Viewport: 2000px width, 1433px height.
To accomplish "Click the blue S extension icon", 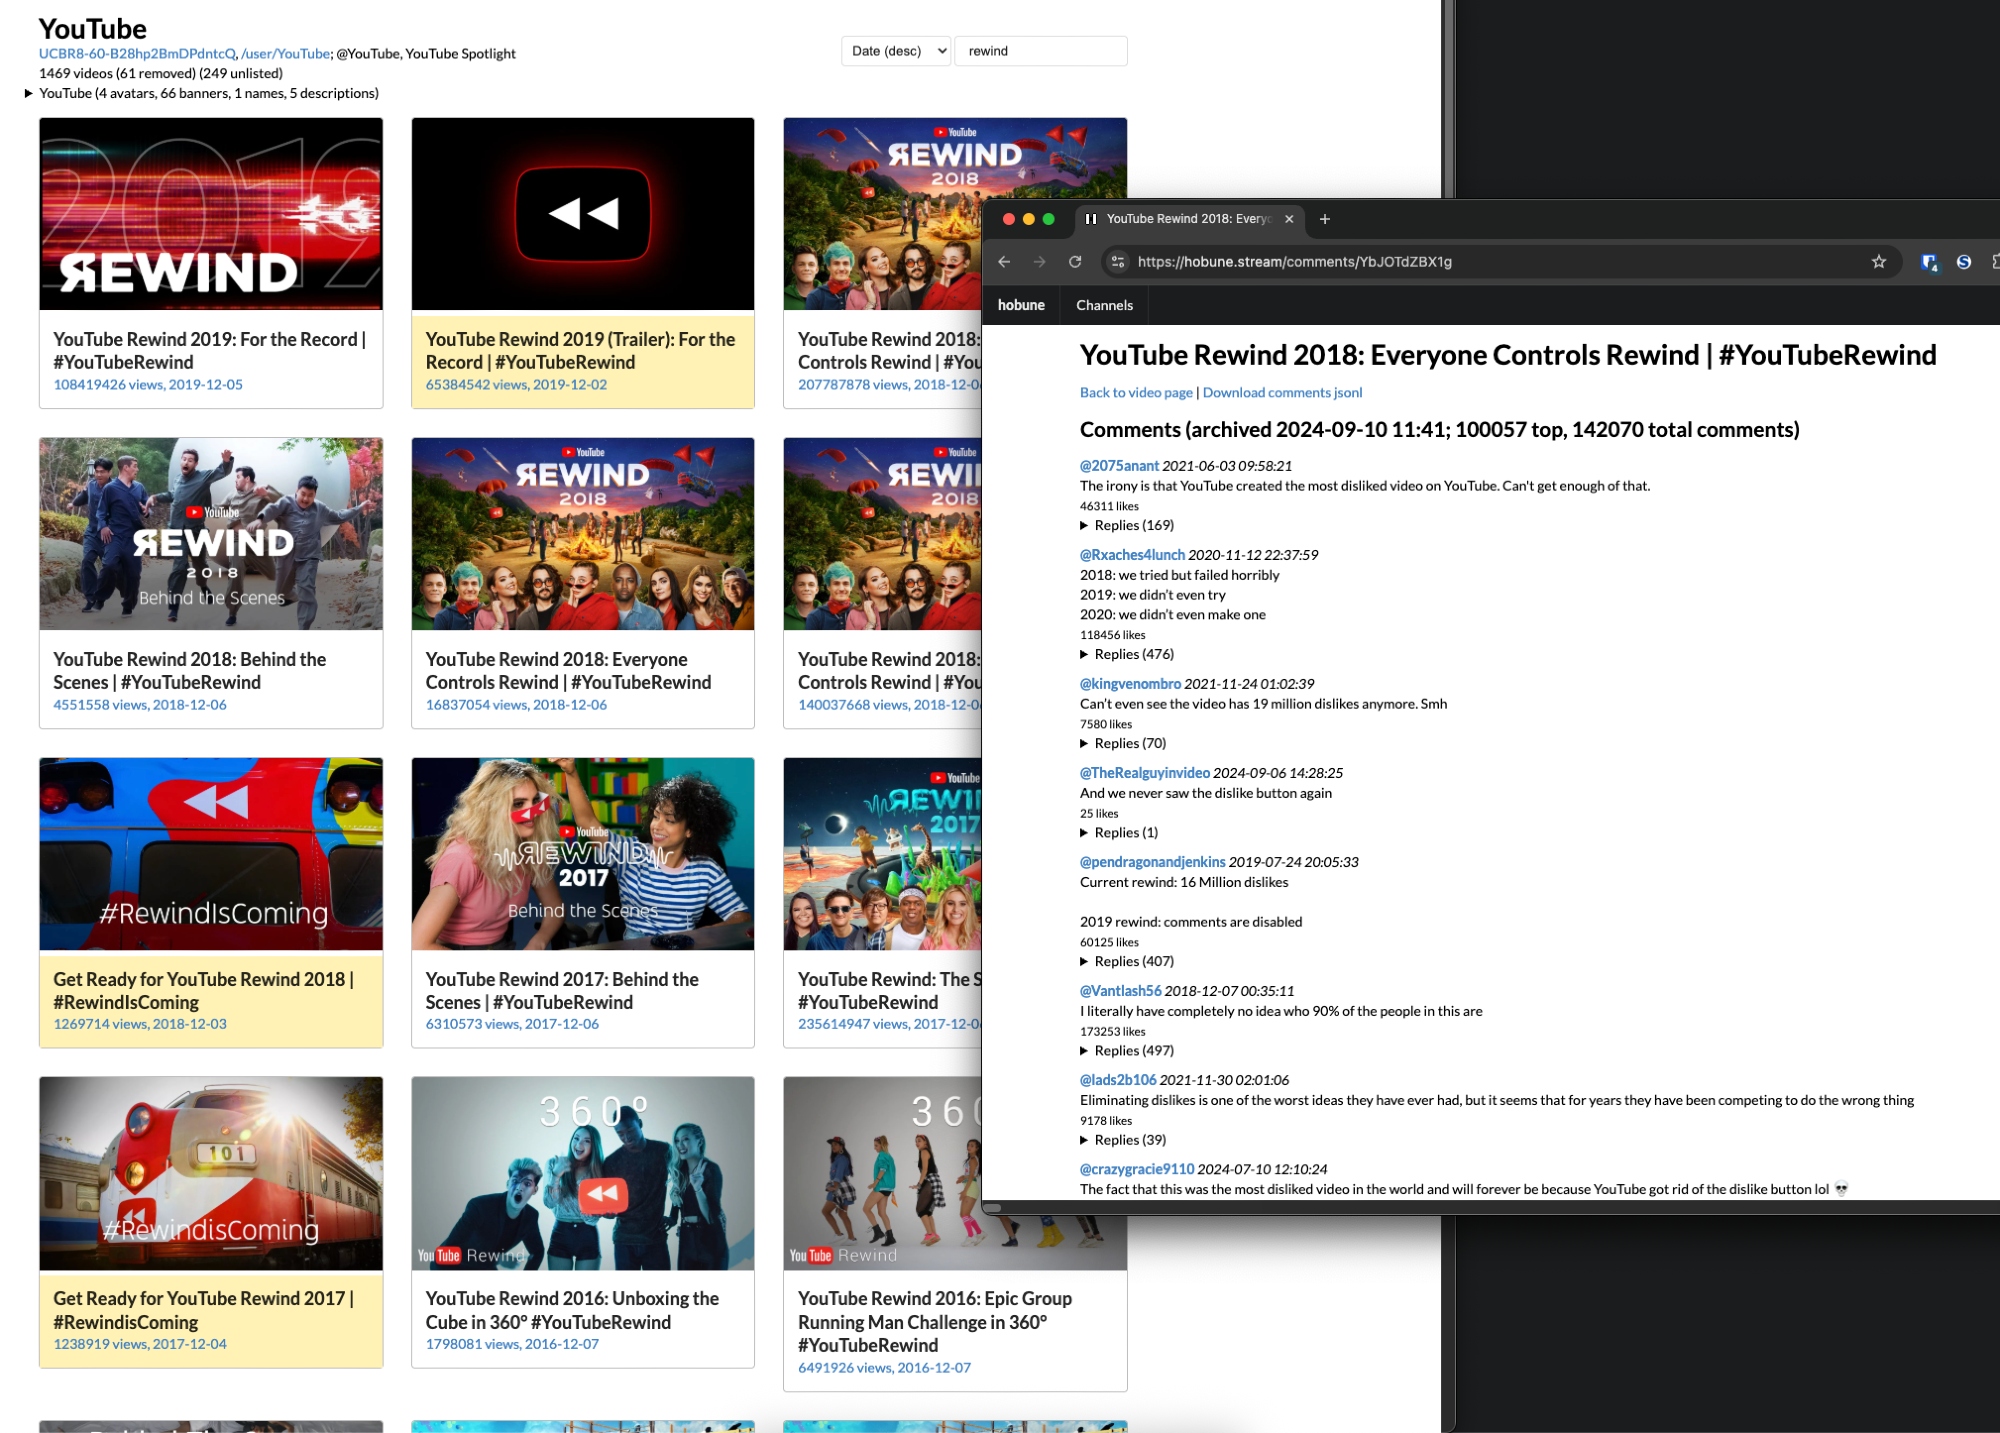I will pos(1964,262).
